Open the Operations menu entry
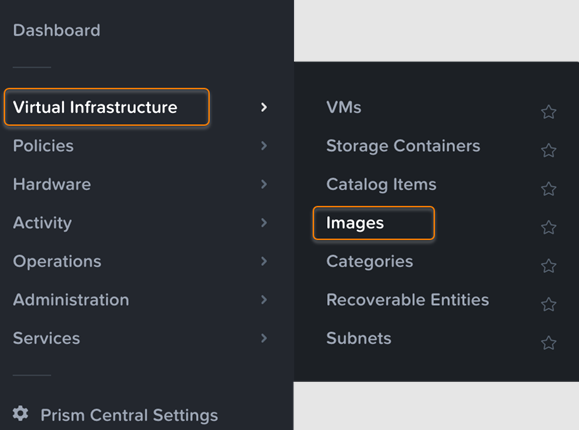 [57, 262]
